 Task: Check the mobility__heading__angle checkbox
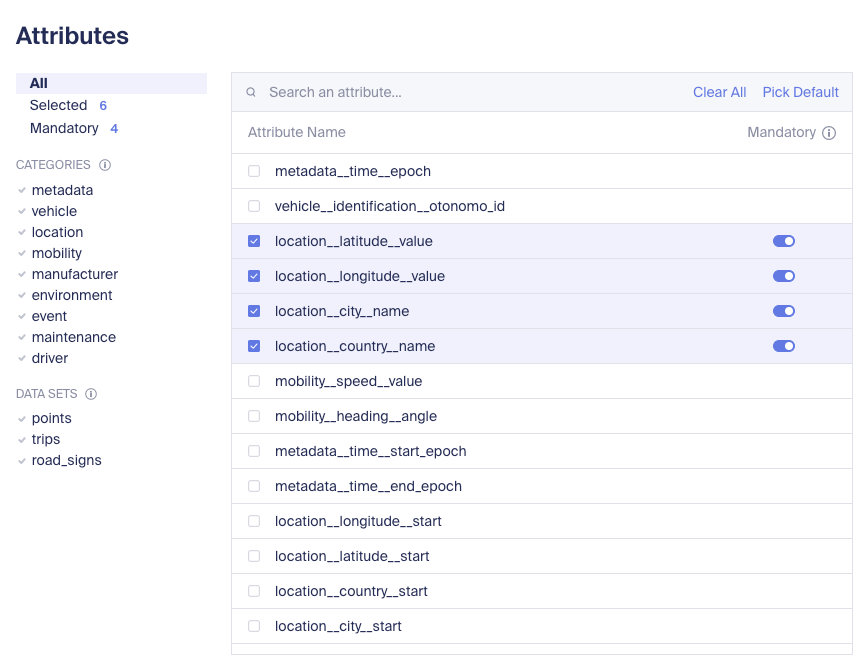254,416
